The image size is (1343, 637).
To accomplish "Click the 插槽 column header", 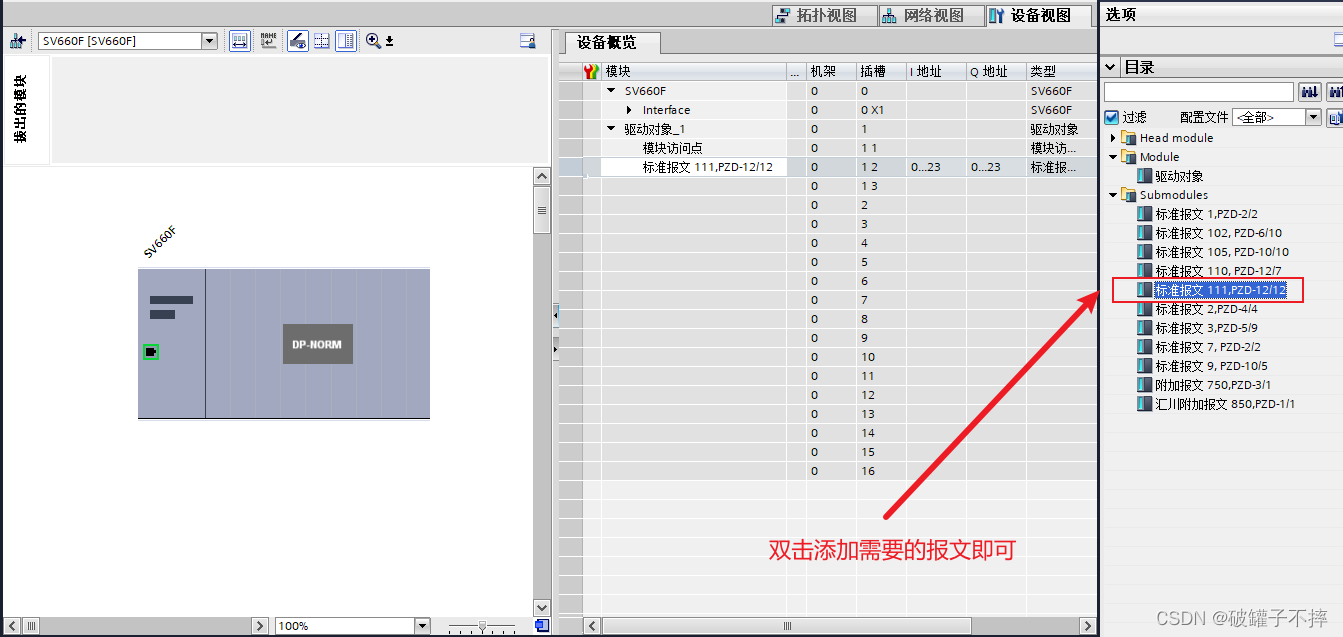I will coord(881,71).
